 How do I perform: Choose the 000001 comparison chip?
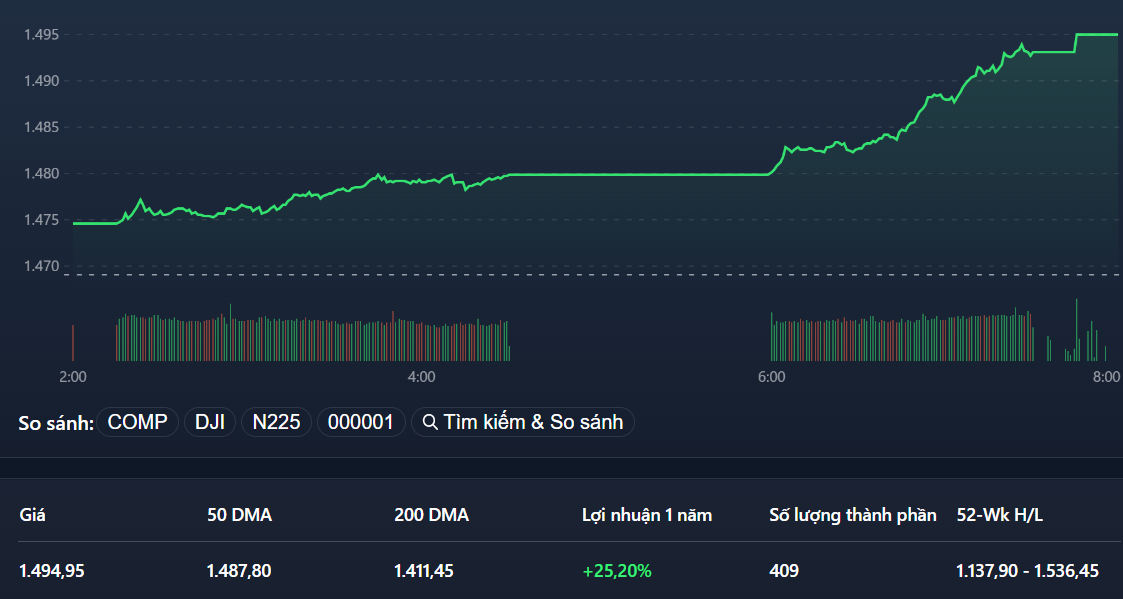pos(361,422)
